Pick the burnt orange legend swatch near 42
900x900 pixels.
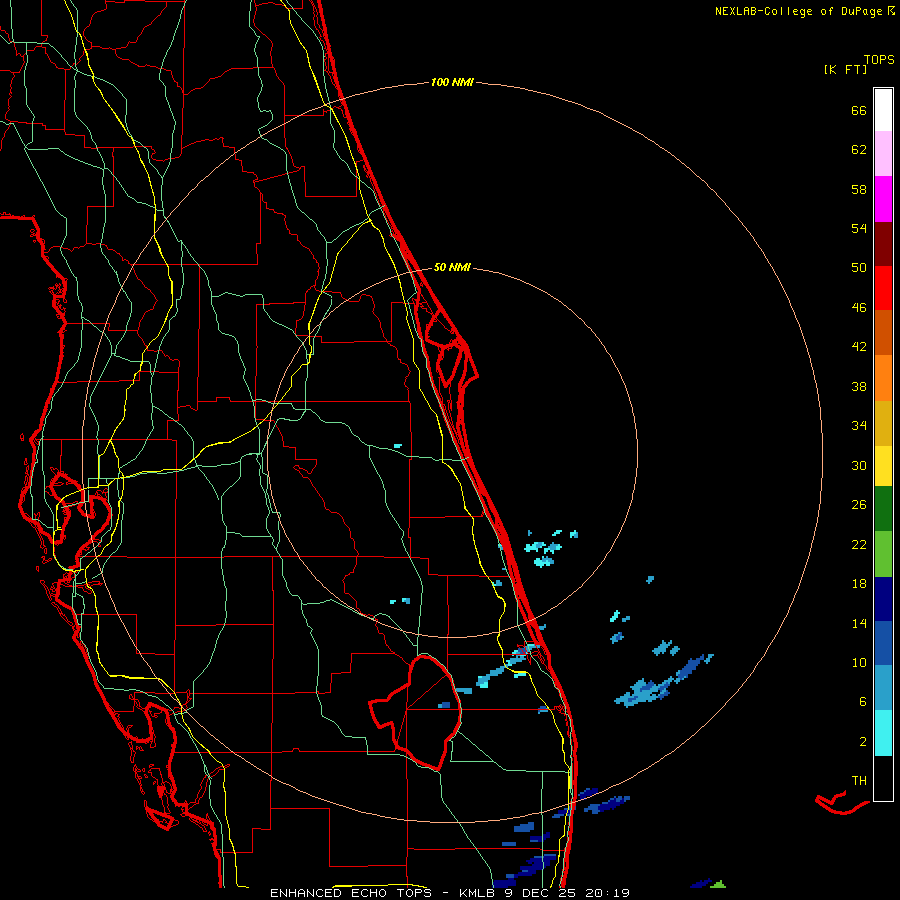883,333
